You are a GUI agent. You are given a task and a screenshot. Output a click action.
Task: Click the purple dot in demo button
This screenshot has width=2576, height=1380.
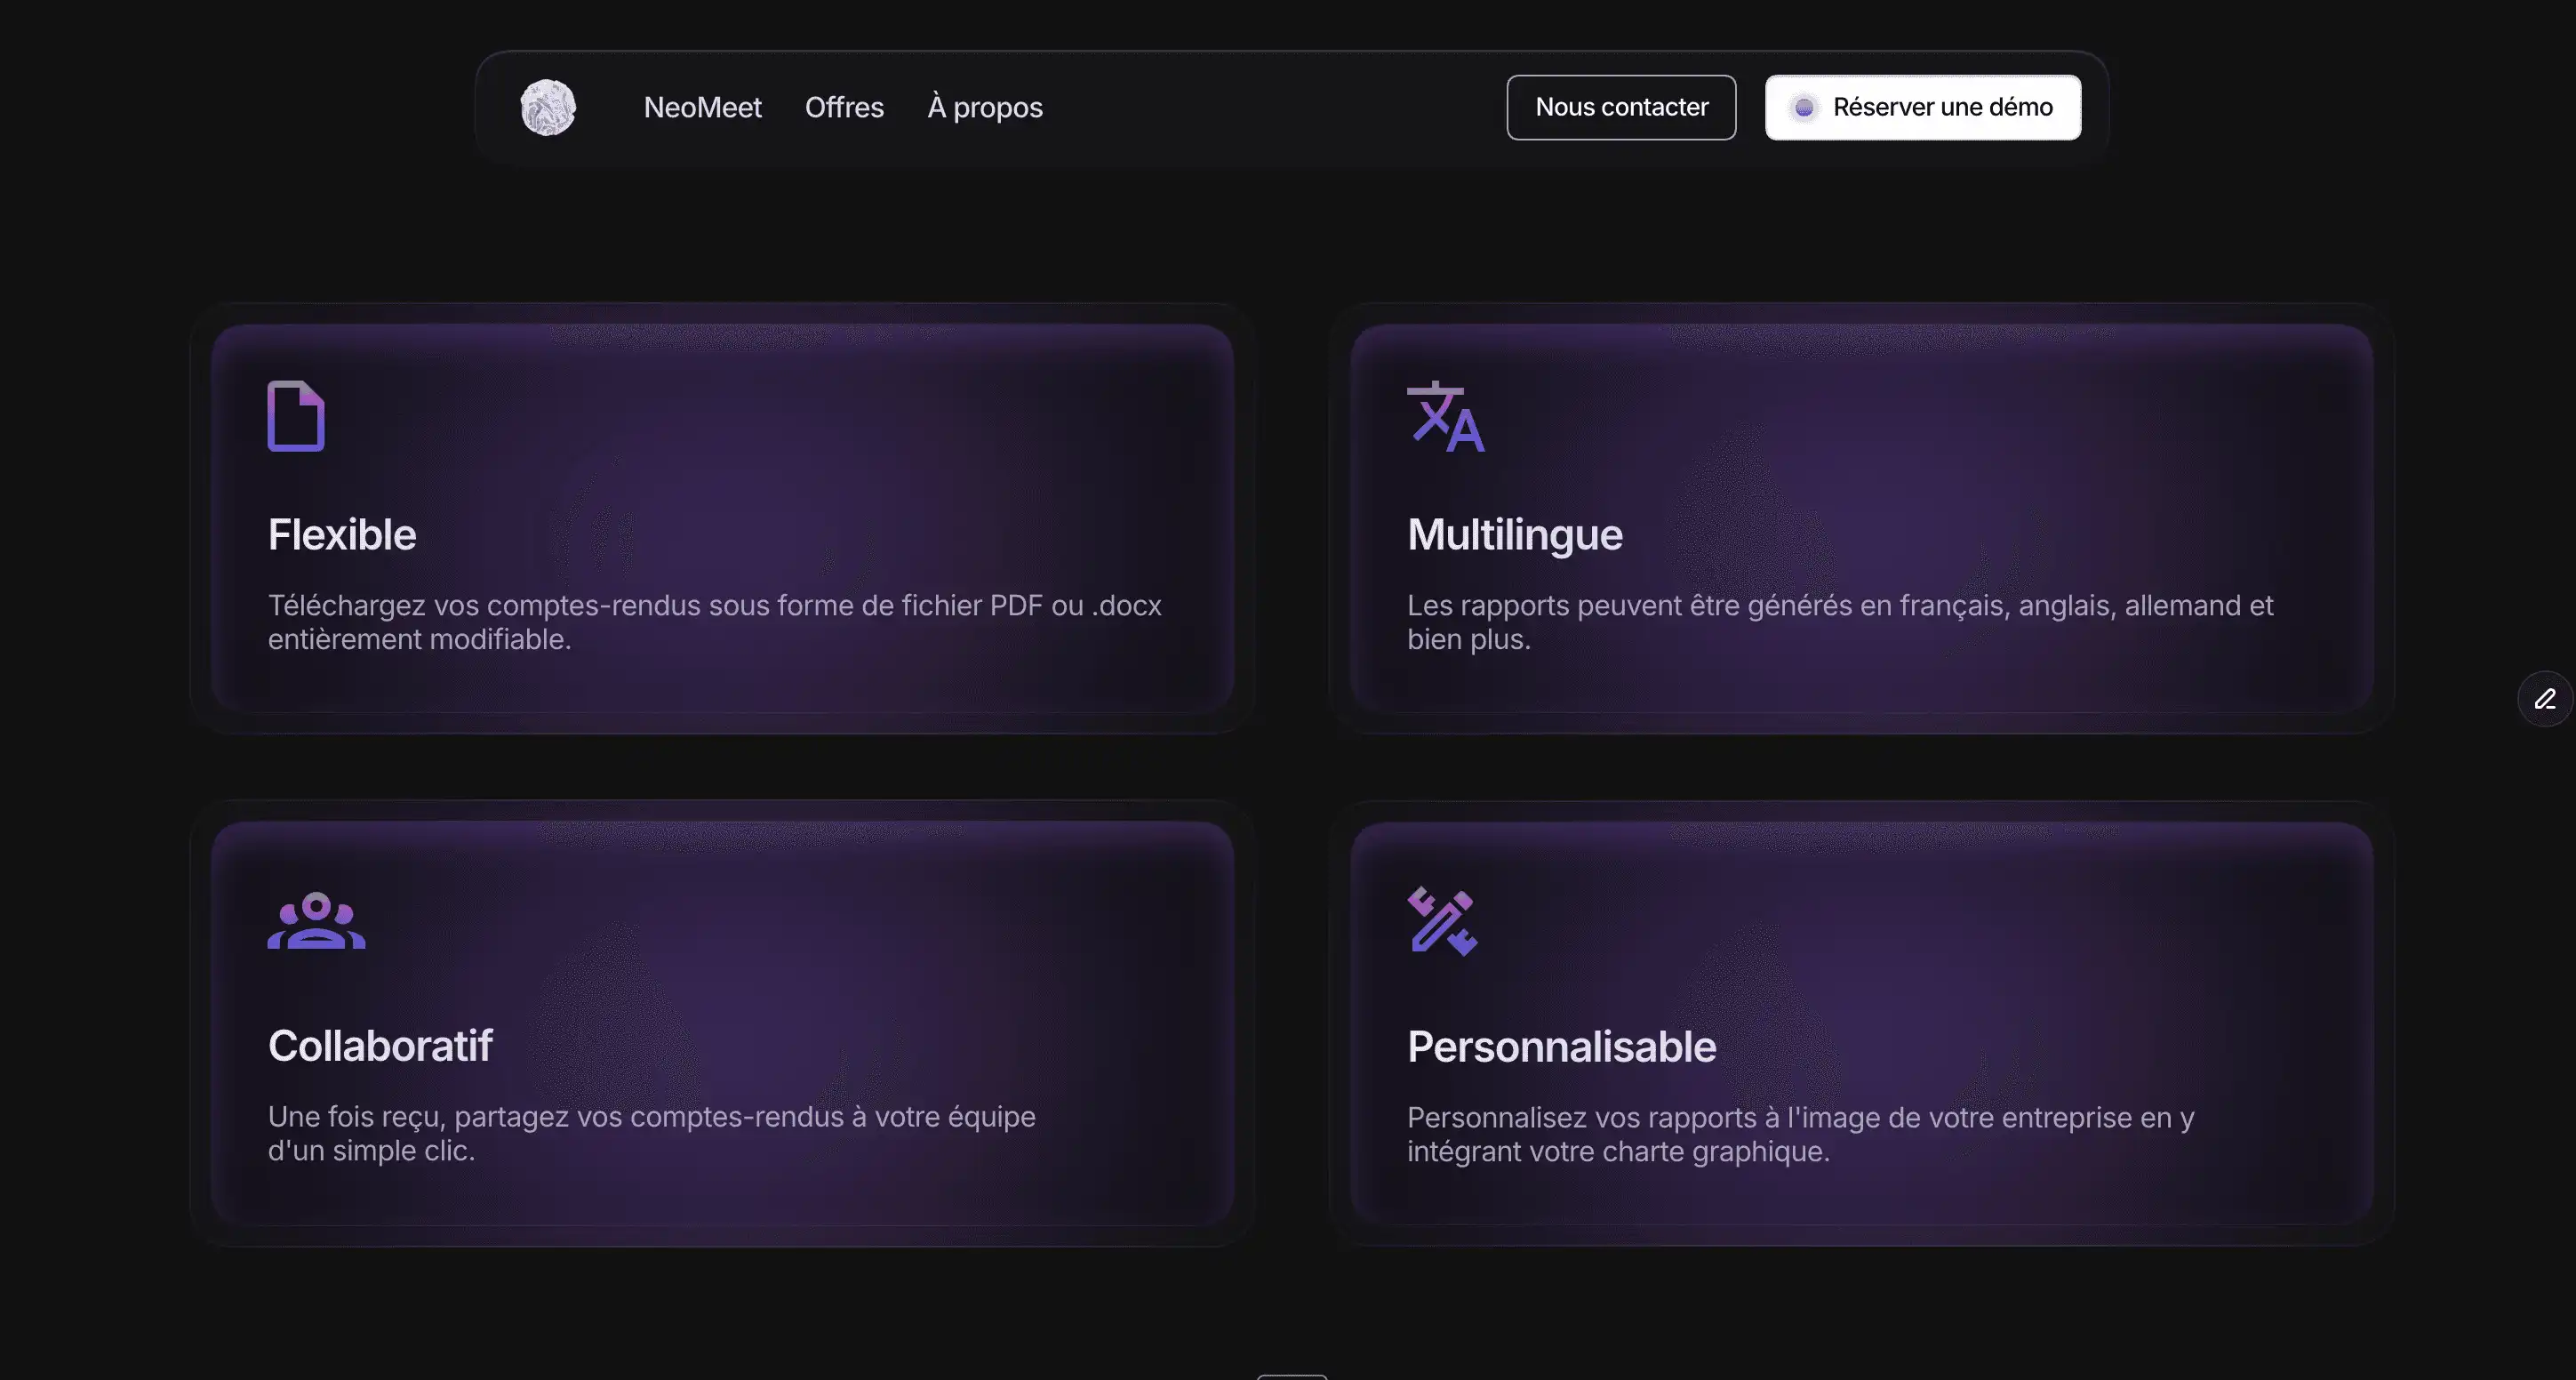coord(1804,108)
